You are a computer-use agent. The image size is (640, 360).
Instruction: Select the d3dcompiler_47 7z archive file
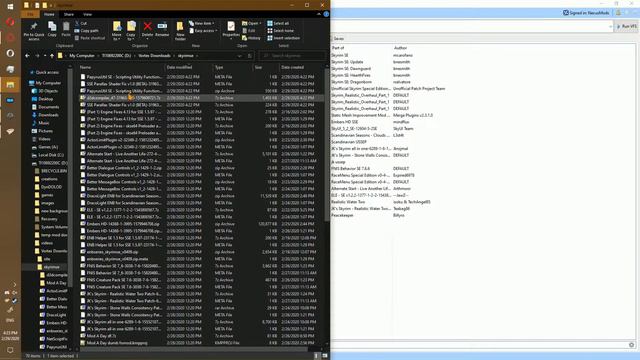coord(201,98)
